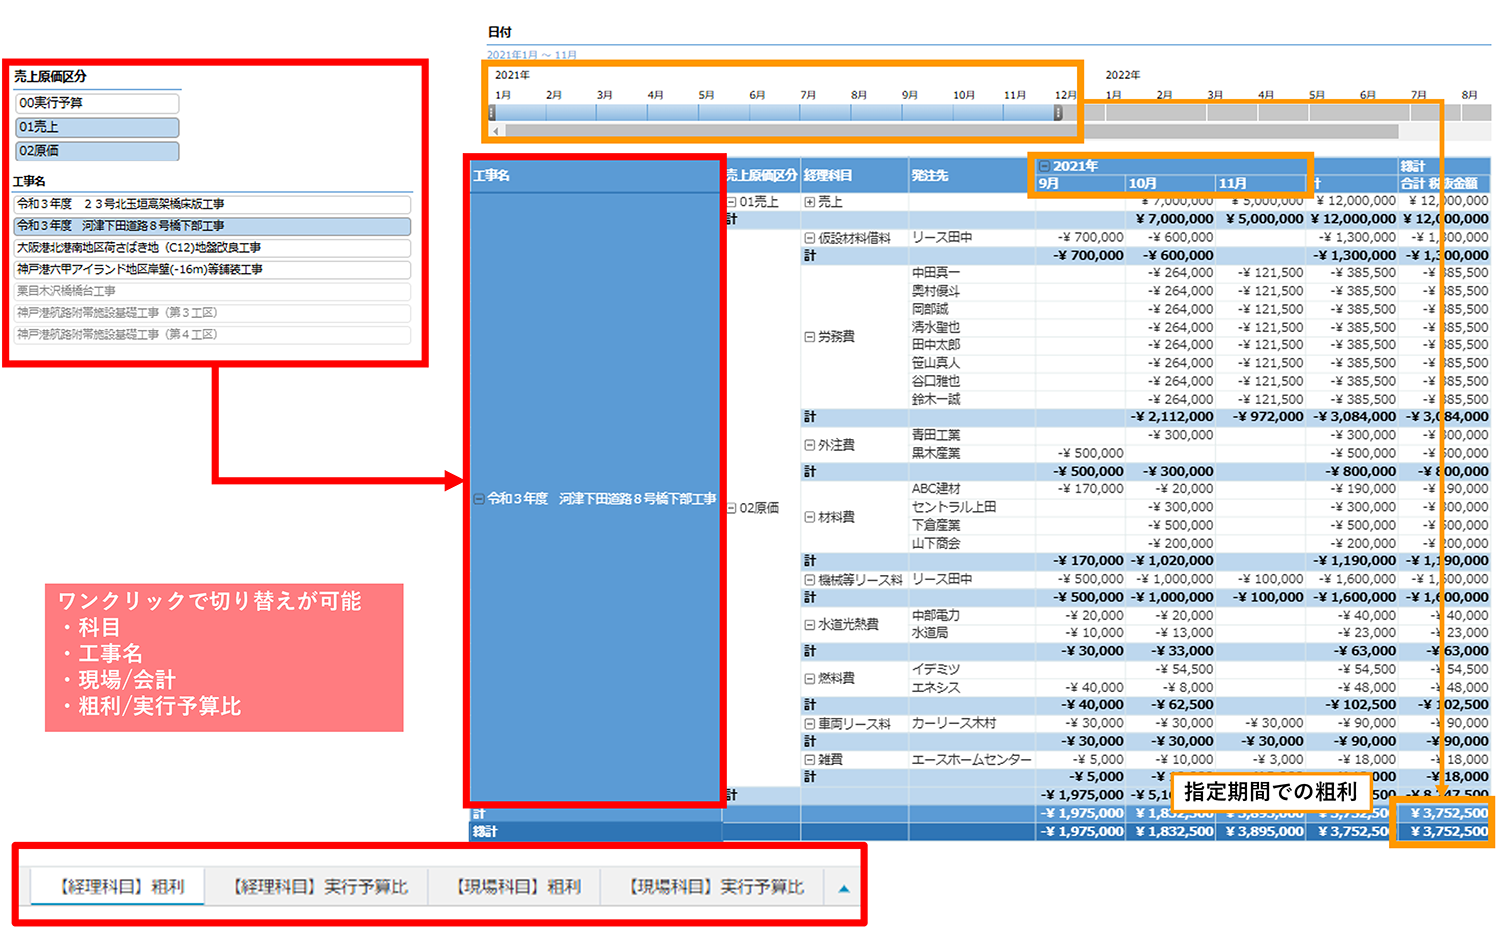This screenshot has height=933, width=1500.
Task: Click the up-arrow icon beside sheet tabs
Action: [x=843, y=888]
